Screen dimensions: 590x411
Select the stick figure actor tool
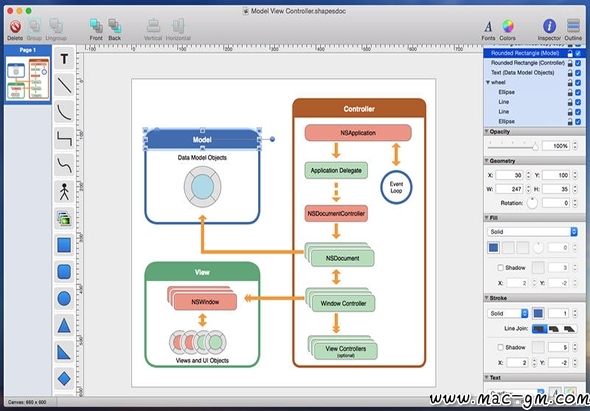pyautogui.click(x=64, y=192)
